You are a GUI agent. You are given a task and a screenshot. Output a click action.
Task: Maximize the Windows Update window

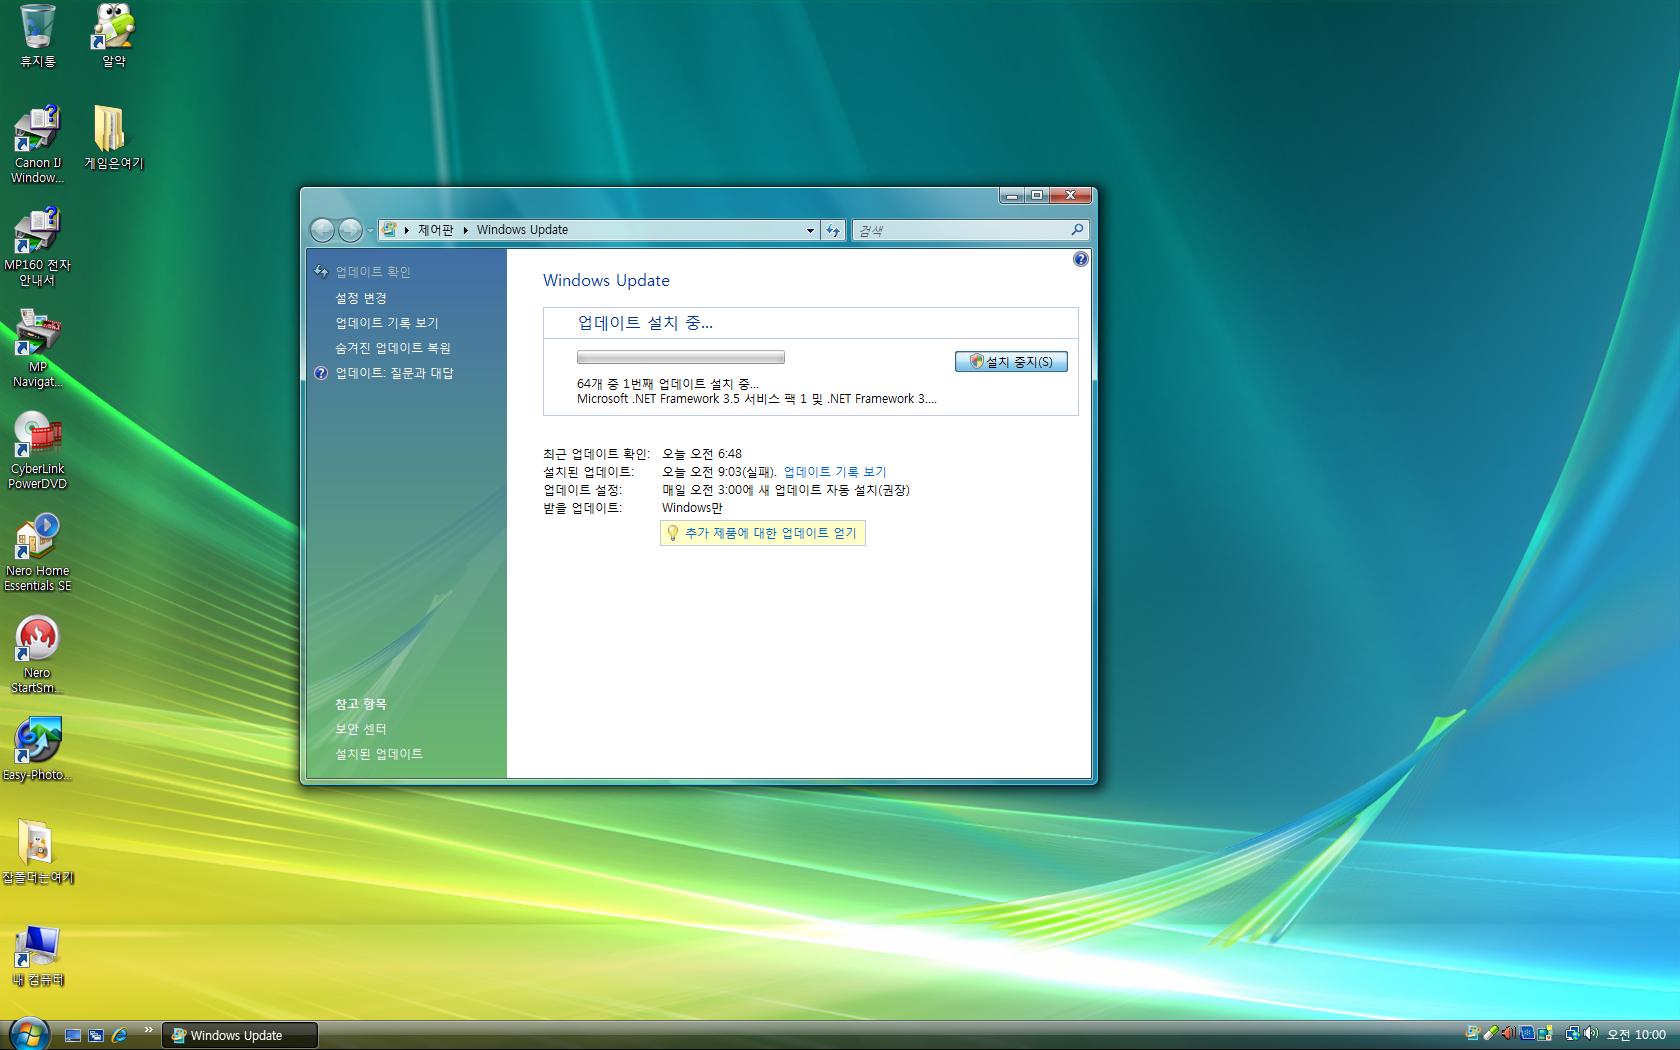(x=1037, y=195)
